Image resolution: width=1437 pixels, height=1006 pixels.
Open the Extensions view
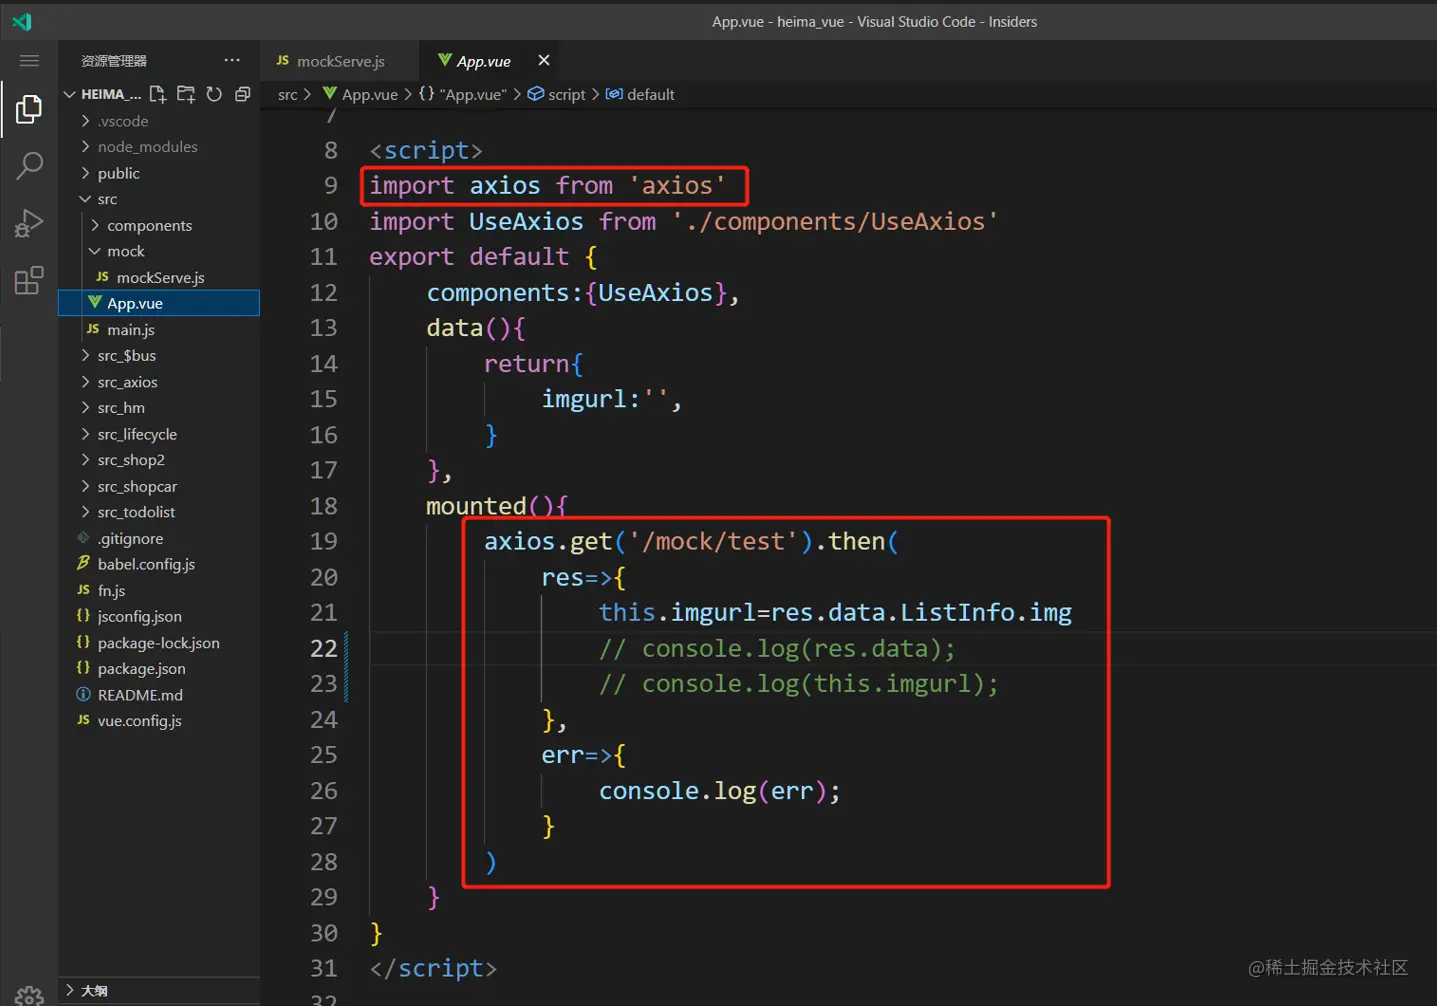pos(29,280)
